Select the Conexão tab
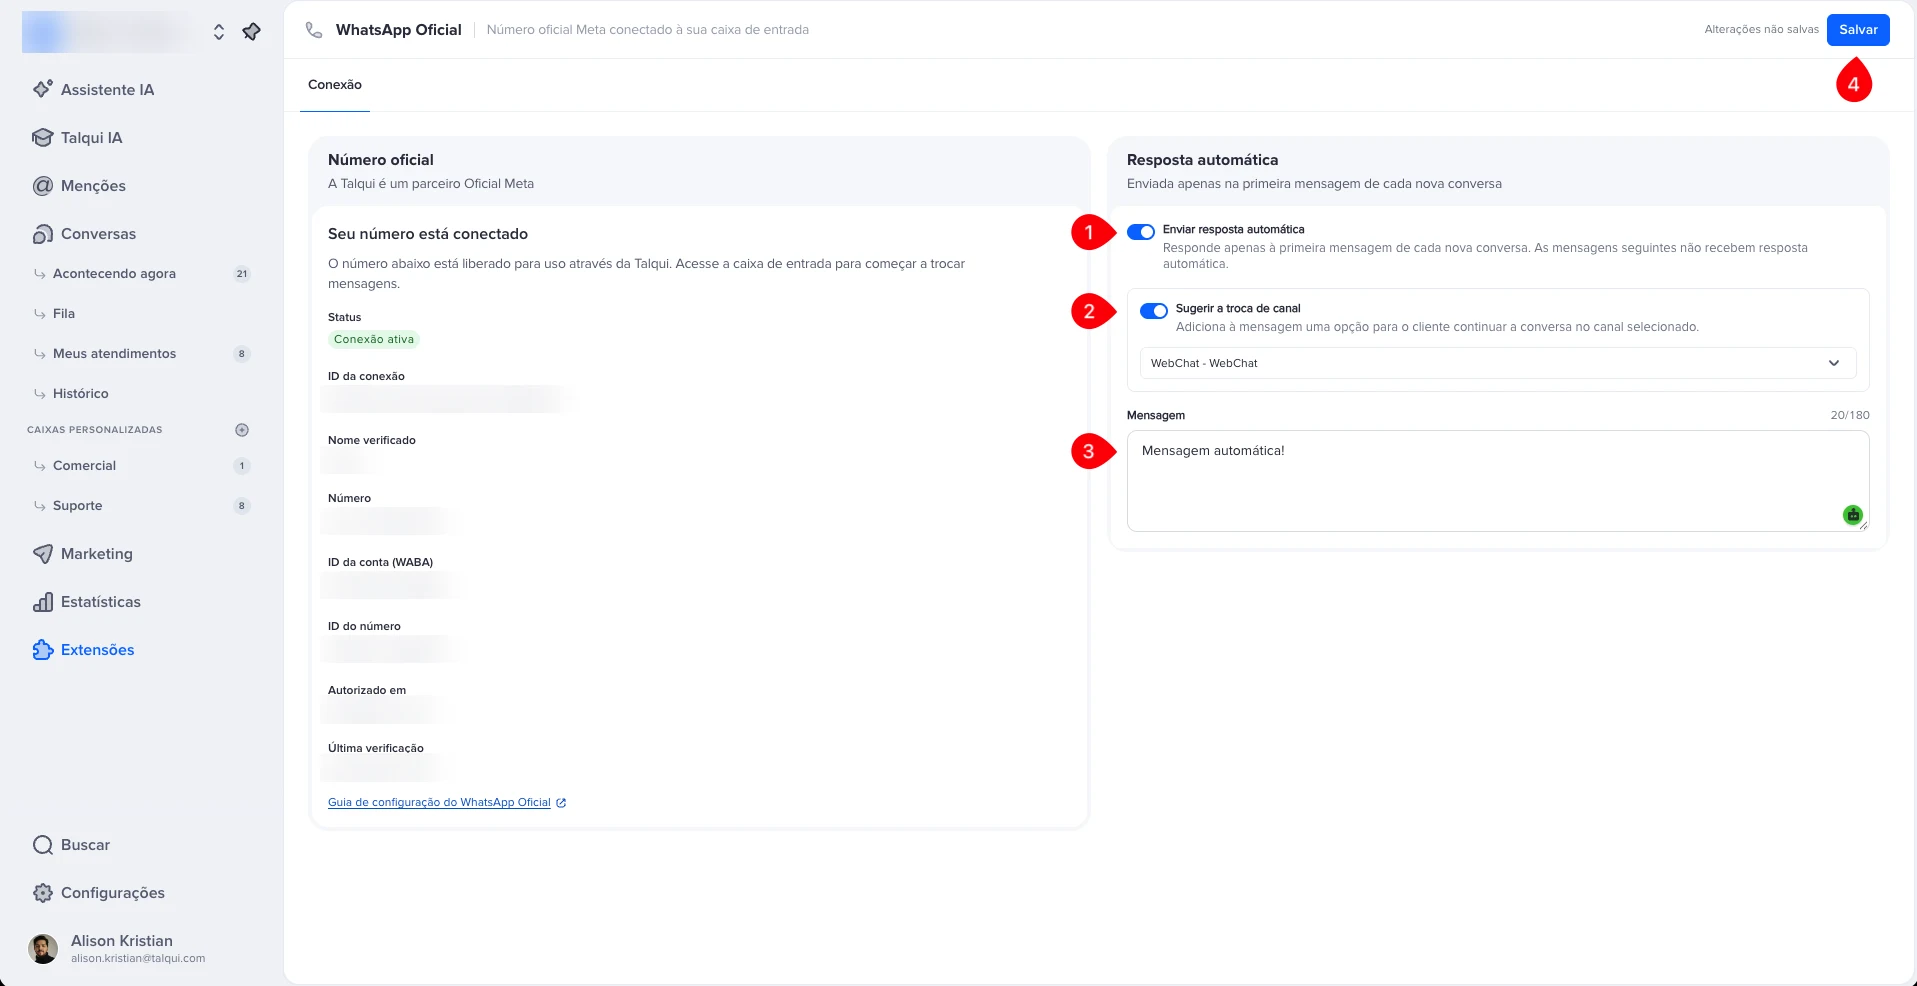Screen dimensions: 1917x986 click(x=335, y=85)
